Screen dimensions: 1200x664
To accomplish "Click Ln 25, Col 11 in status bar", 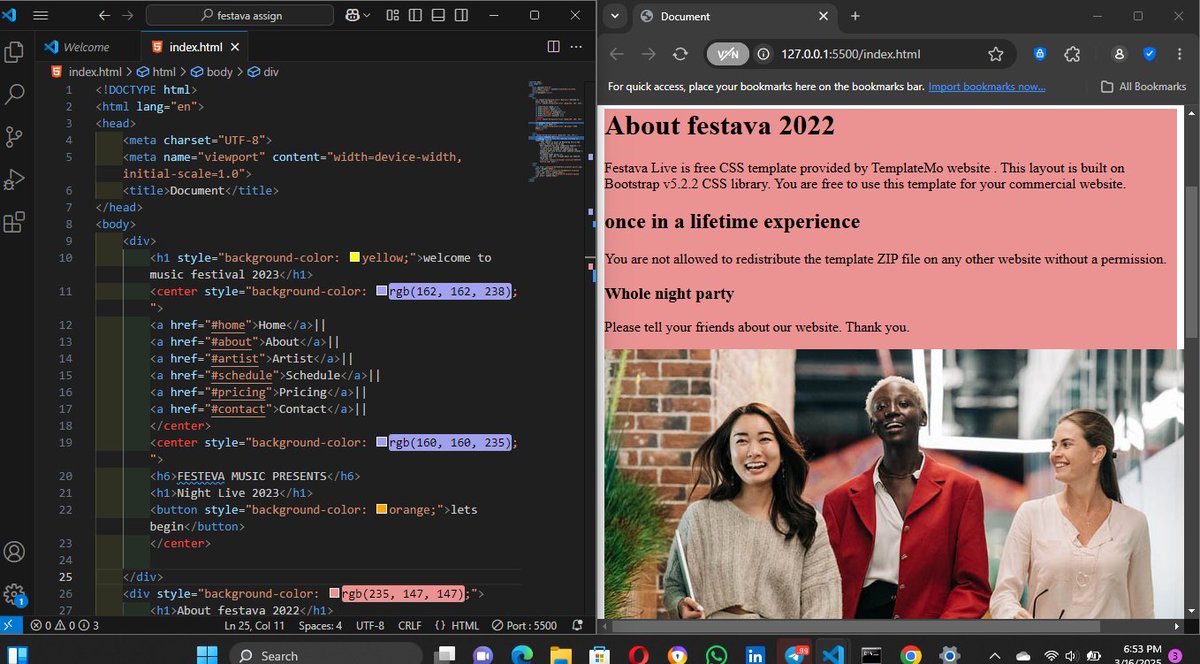I will (x=254, y=625).
